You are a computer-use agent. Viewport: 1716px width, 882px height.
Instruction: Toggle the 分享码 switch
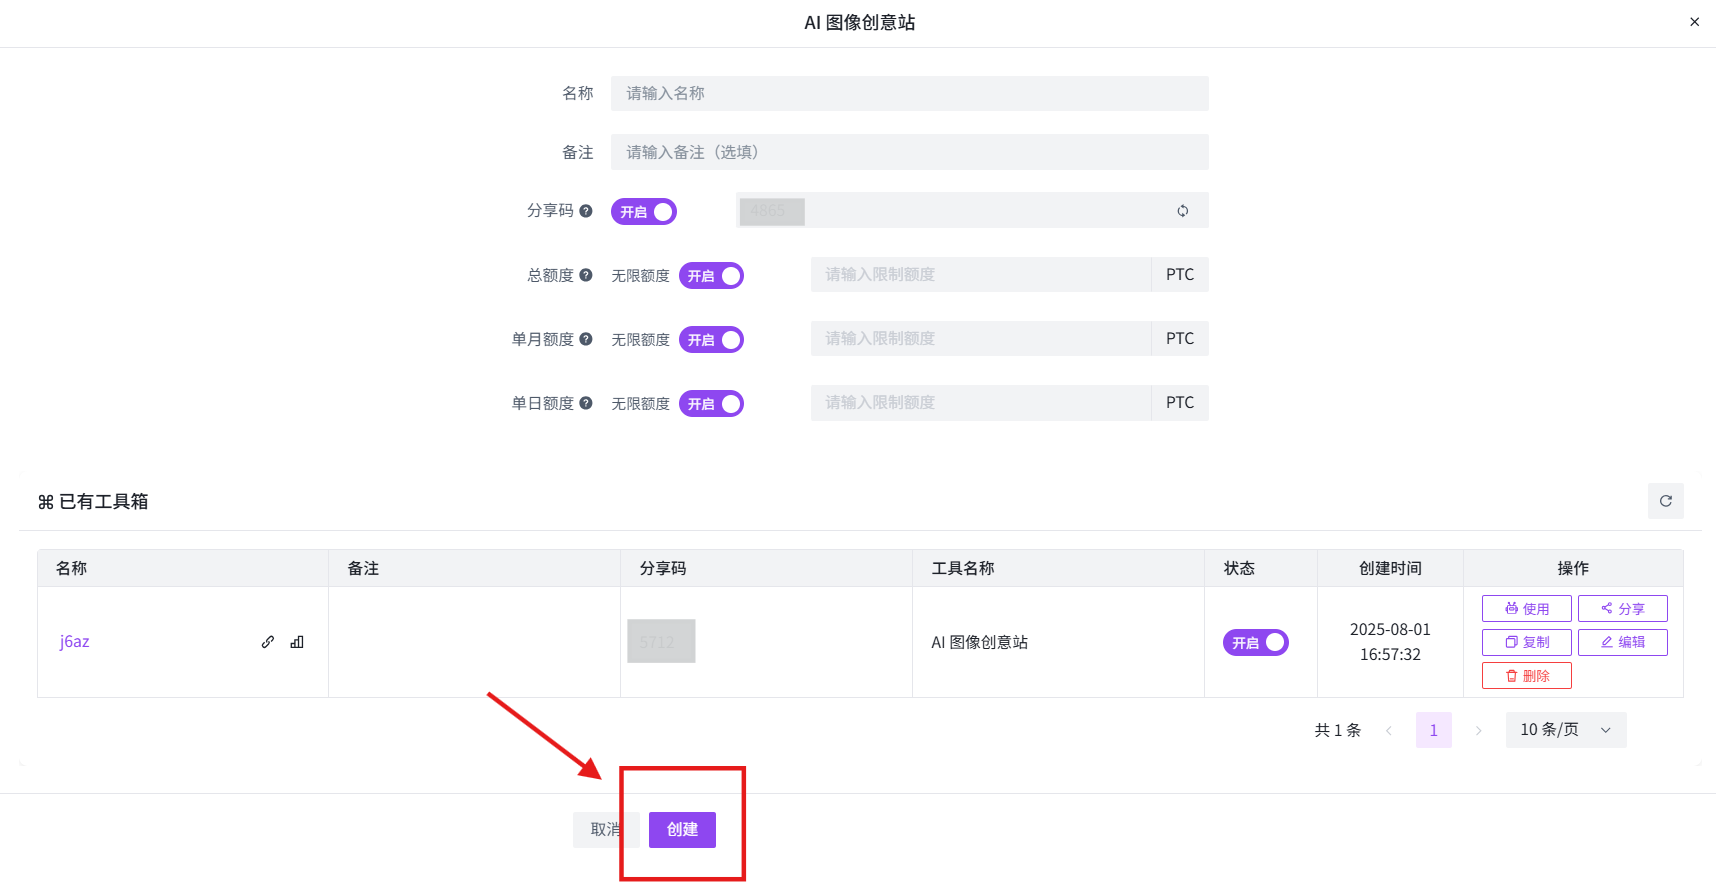pyautogui.click(x=644, y=211)
